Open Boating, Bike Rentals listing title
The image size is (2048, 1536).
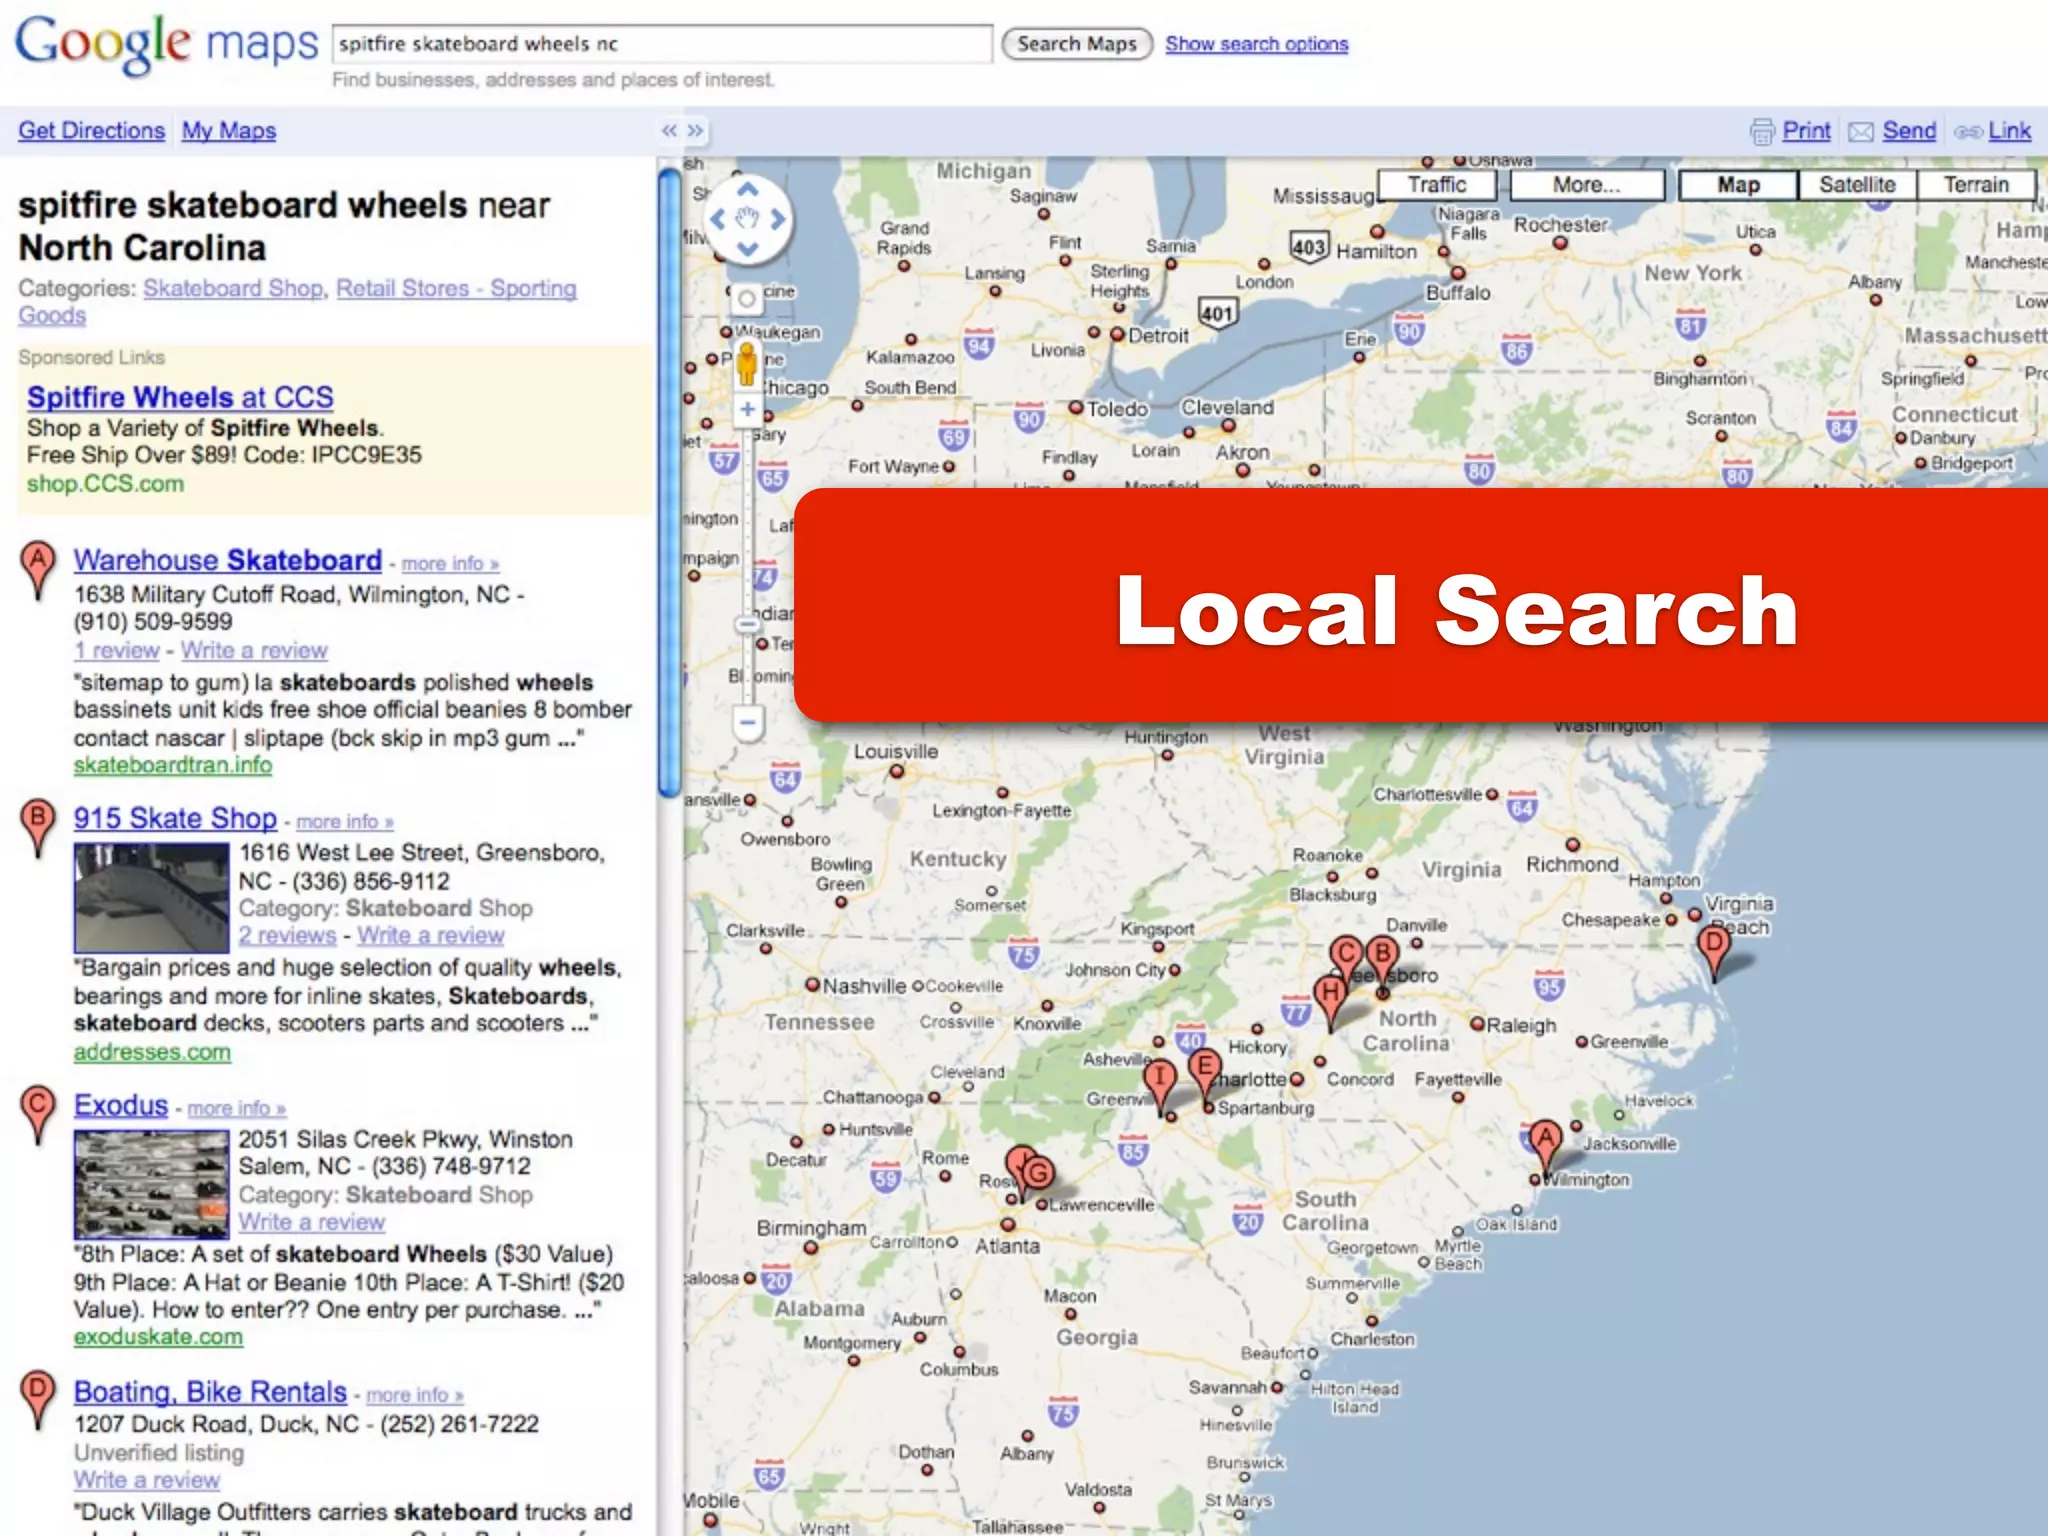click(x=210, y=1392)
